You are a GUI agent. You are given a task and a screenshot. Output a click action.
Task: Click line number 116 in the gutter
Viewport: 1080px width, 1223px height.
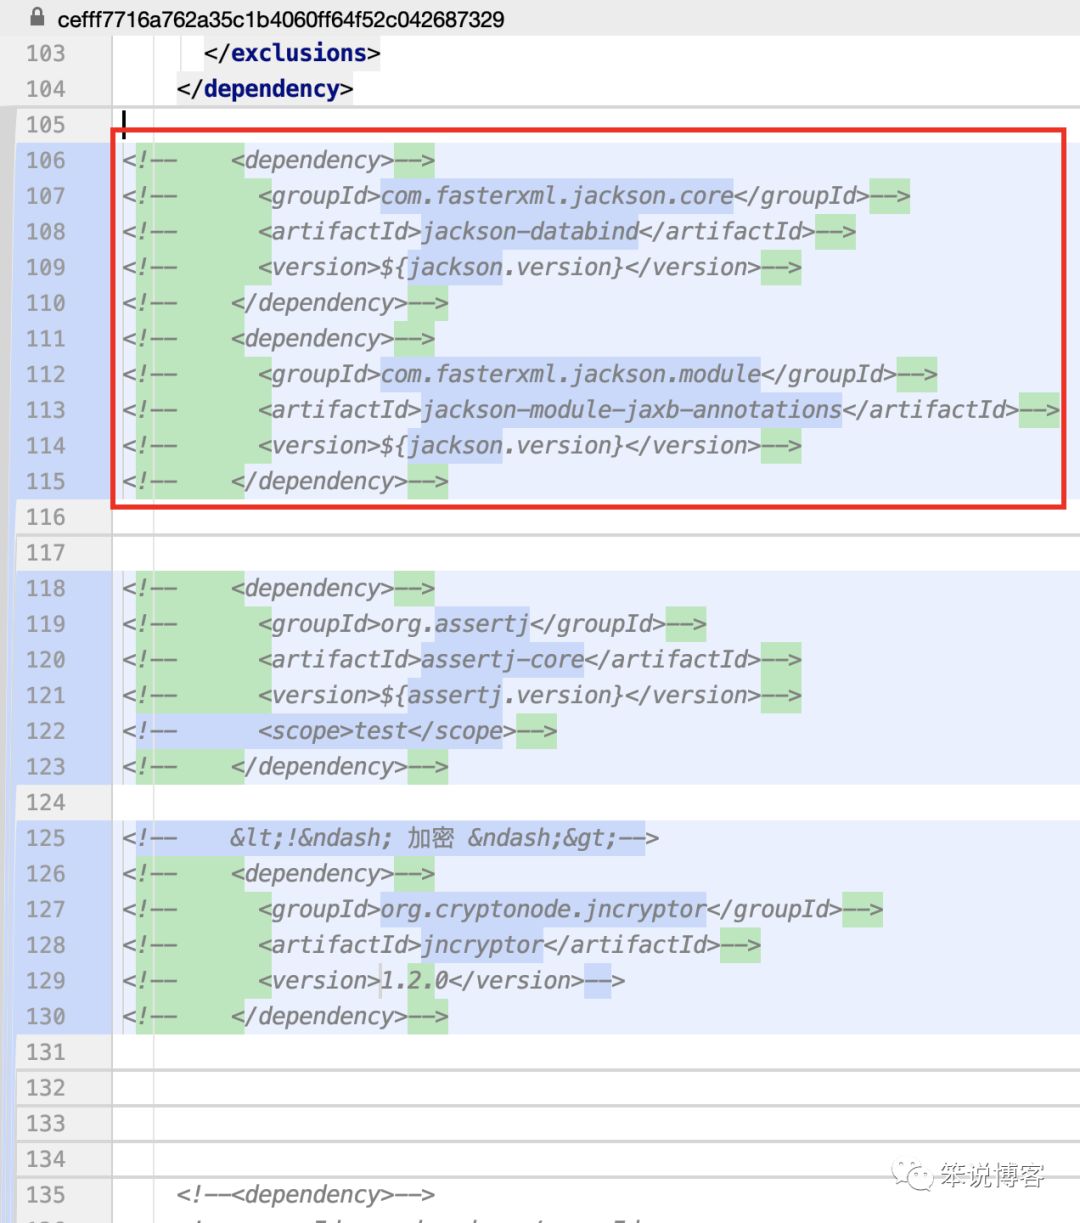coord(46,517)
